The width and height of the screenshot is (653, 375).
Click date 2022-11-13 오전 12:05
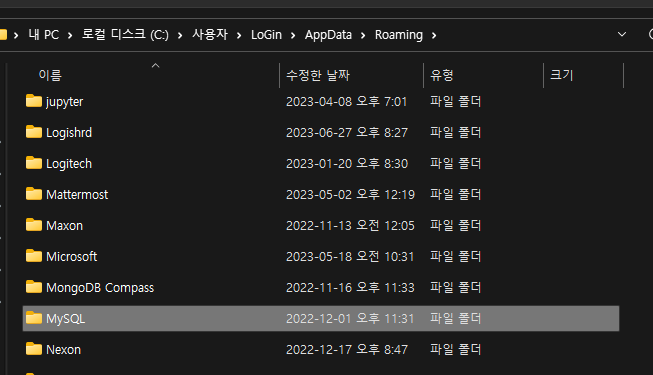(350, 225)
